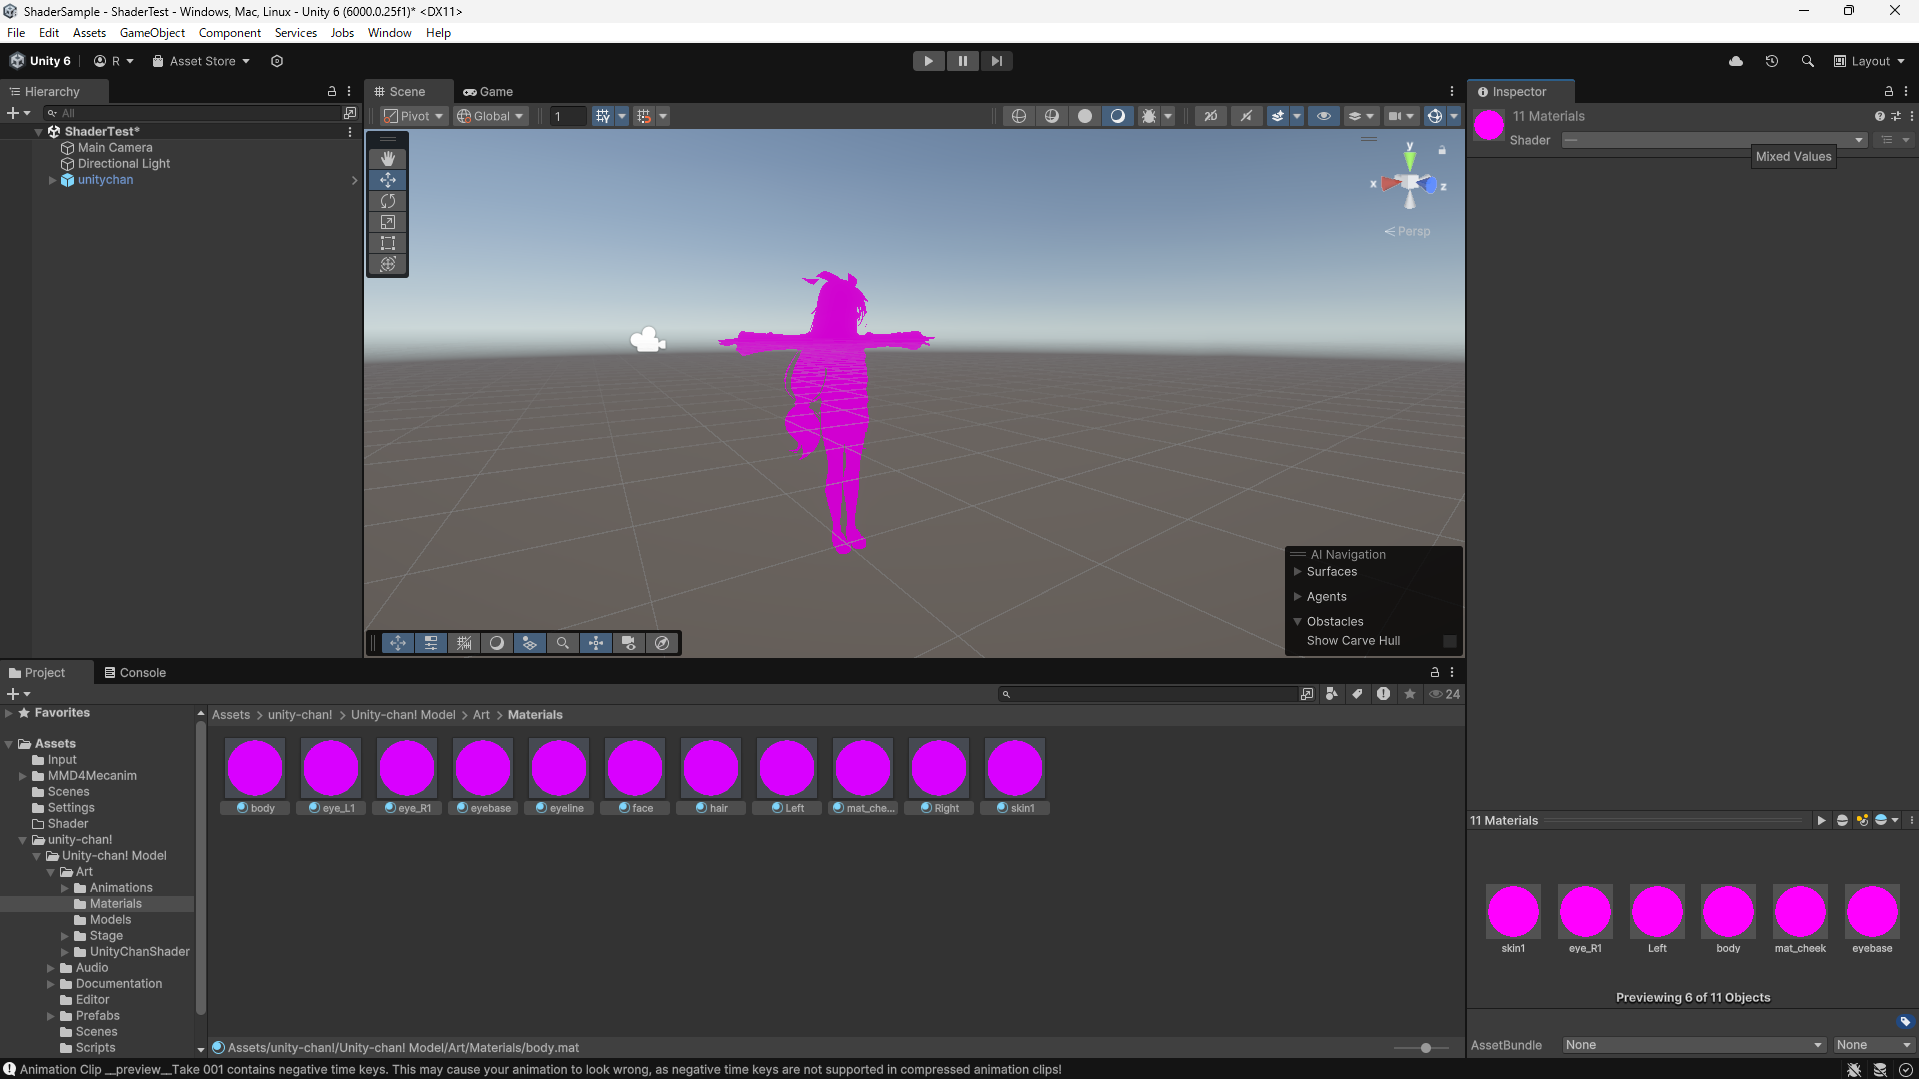Open the Scene view search tool

[x=563, y=643]
